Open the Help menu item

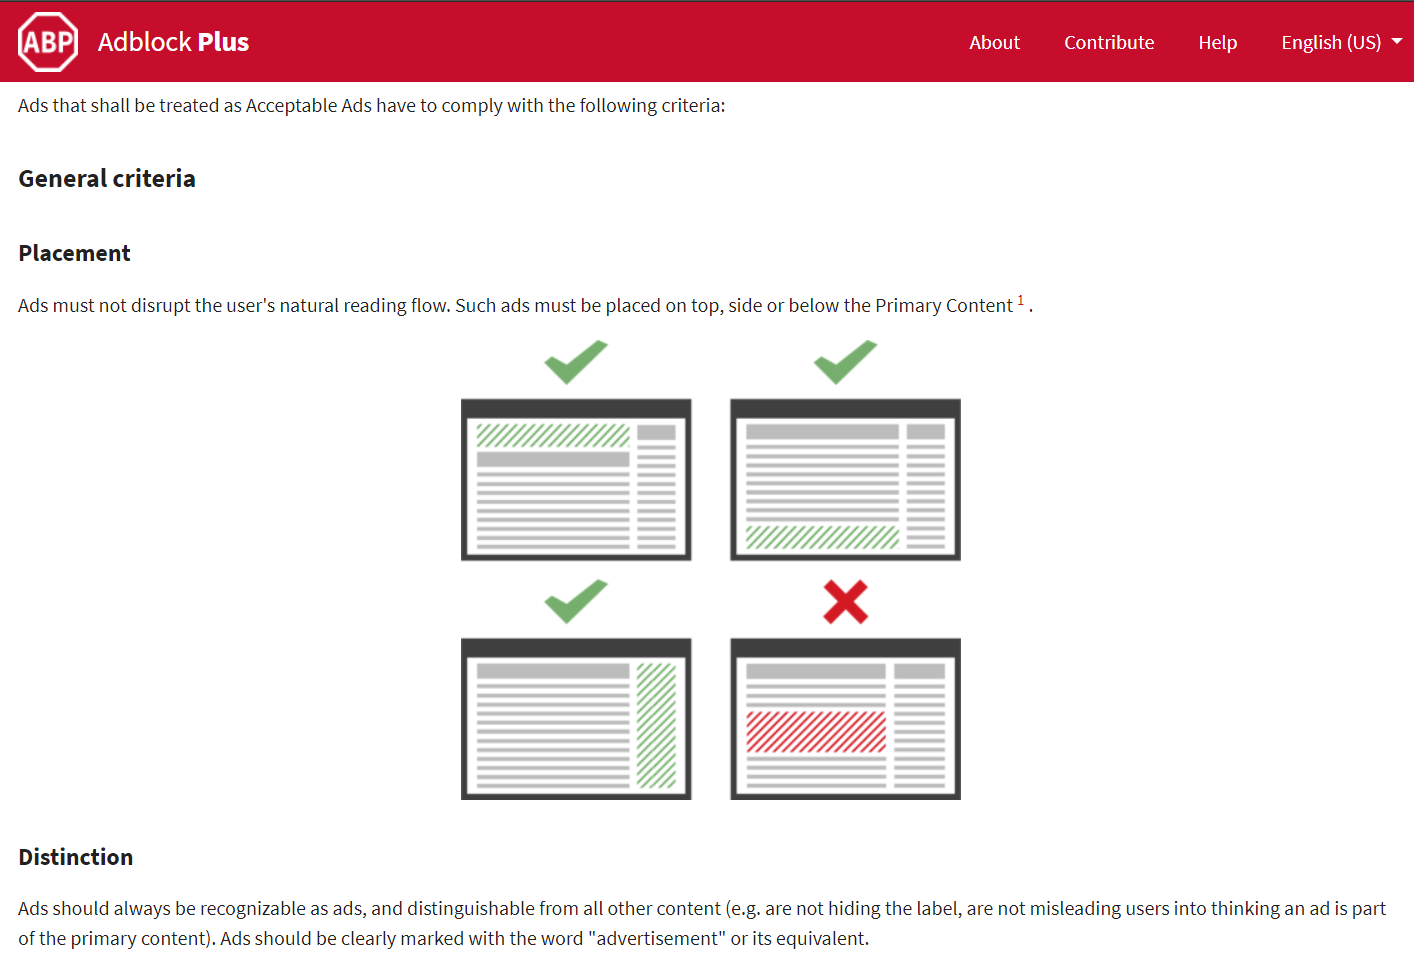tap(1218, 42)
